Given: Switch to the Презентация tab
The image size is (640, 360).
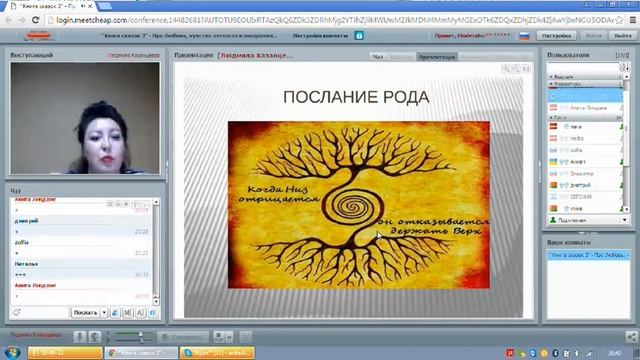Looking at the screenshot, I should tap(437, 57).
